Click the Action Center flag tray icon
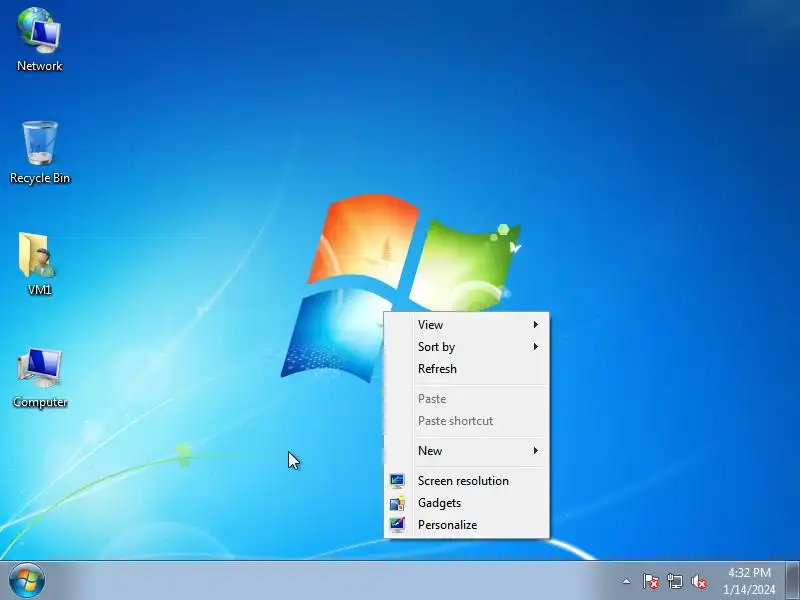The height and width of the screenshot is (600, 800). 651,581
